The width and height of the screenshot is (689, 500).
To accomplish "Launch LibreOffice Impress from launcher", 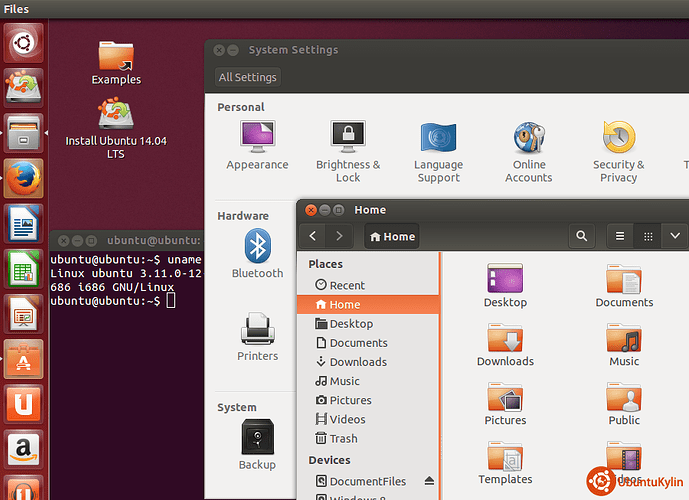I will 23,314.
